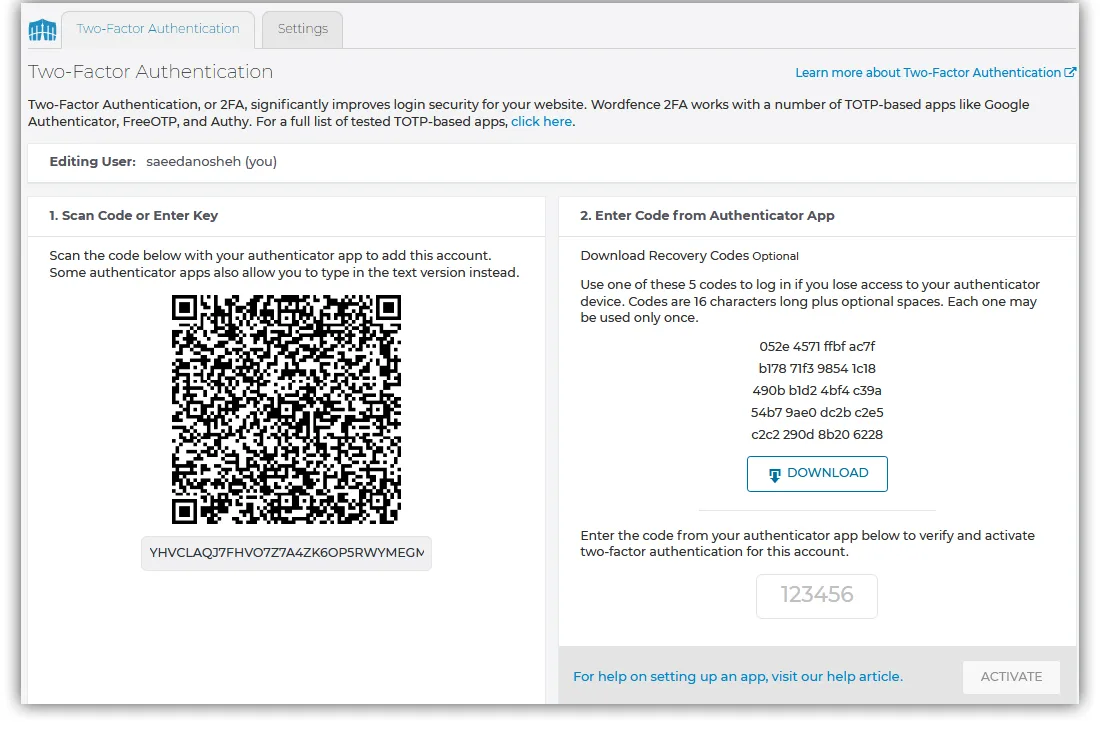
Task: Select recovery code b178 71f3 9854 1c18
Action: pyautogui.click(x=817, y=368)
